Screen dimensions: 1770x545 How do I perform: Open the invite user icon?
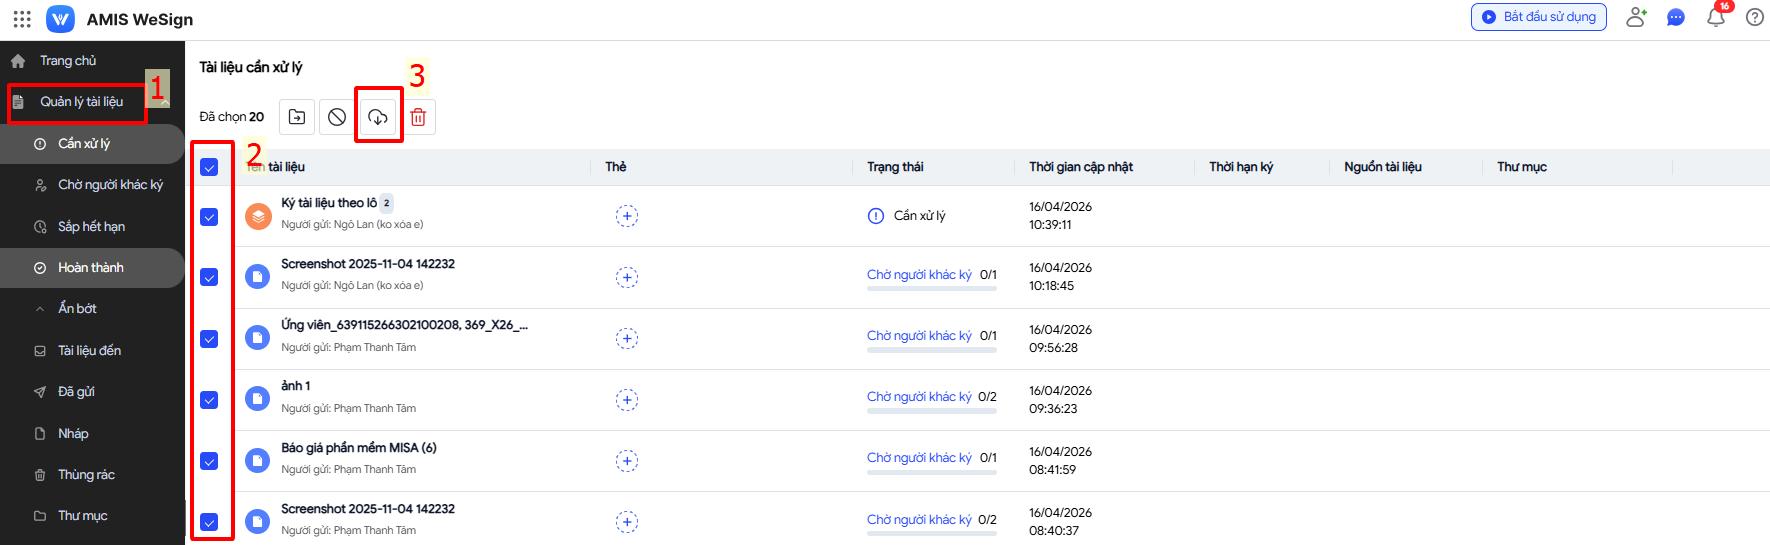(x=1636, y=17)
